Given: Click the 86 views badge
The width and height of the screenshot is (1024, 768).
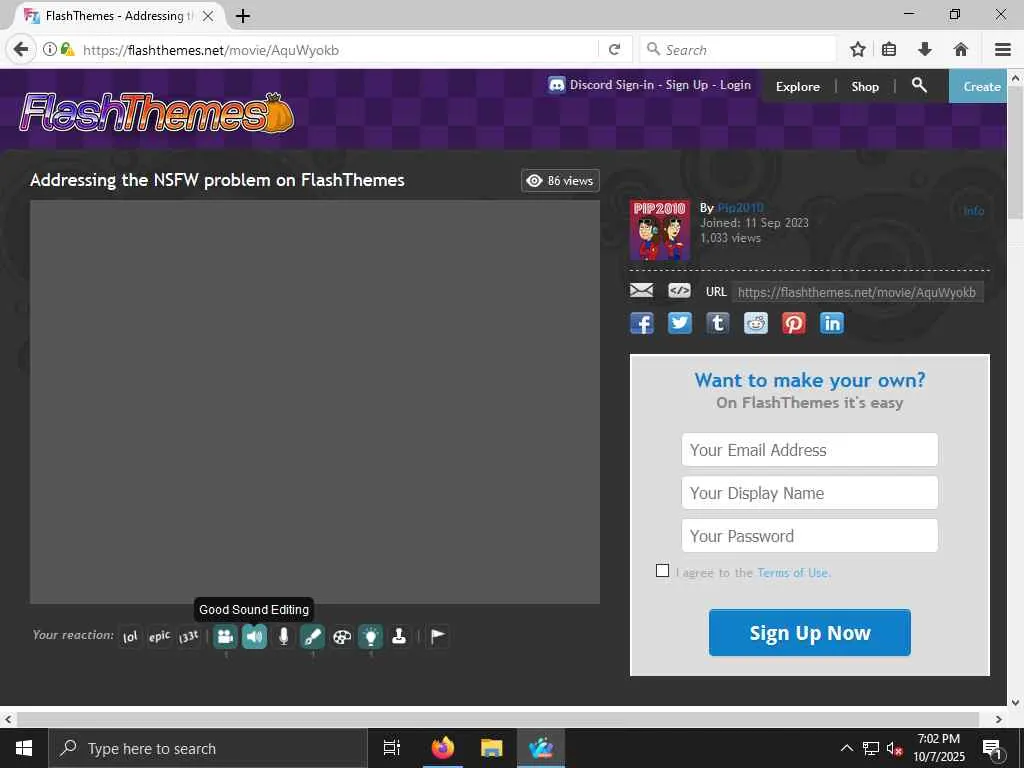Looking at the screenshot, I should point(560,181).
